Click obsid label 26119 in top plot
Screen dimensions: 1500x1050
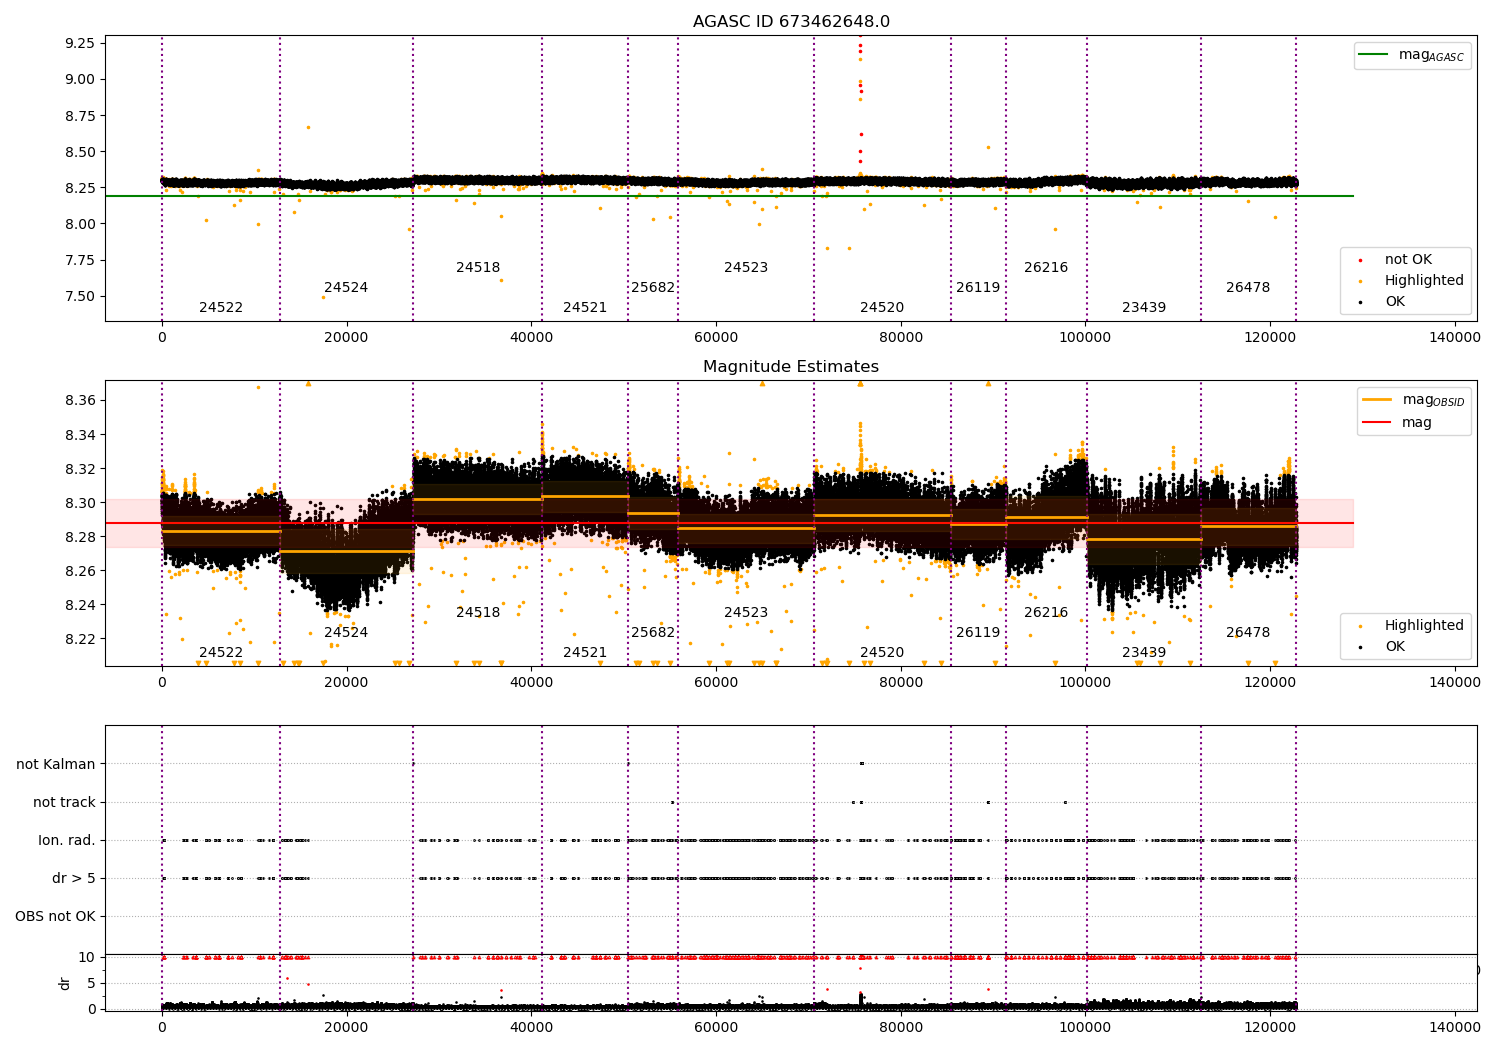click(978, 288)
